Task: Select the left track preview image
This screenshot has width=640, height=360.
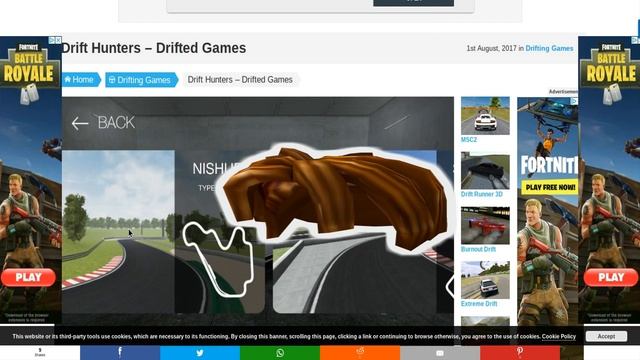Action: (x=118, y=231)
